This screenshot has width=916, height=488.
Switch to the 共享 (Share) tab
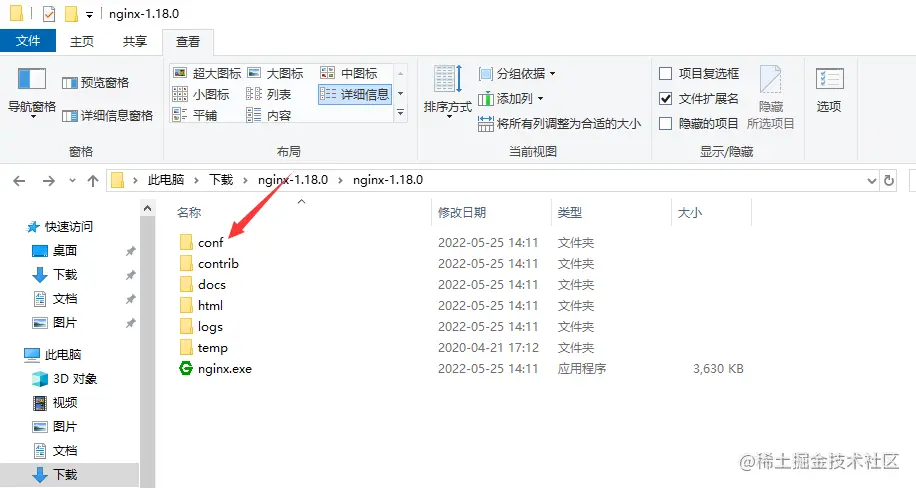(x=135, y=41)
